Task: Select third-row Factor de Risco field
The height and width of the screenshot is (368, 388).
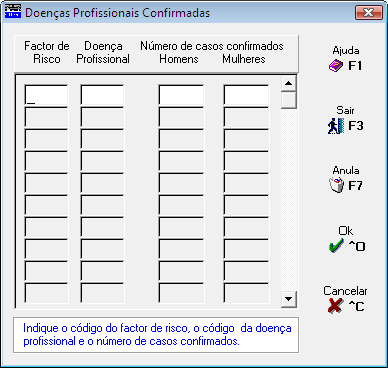Action: (46, 139)
